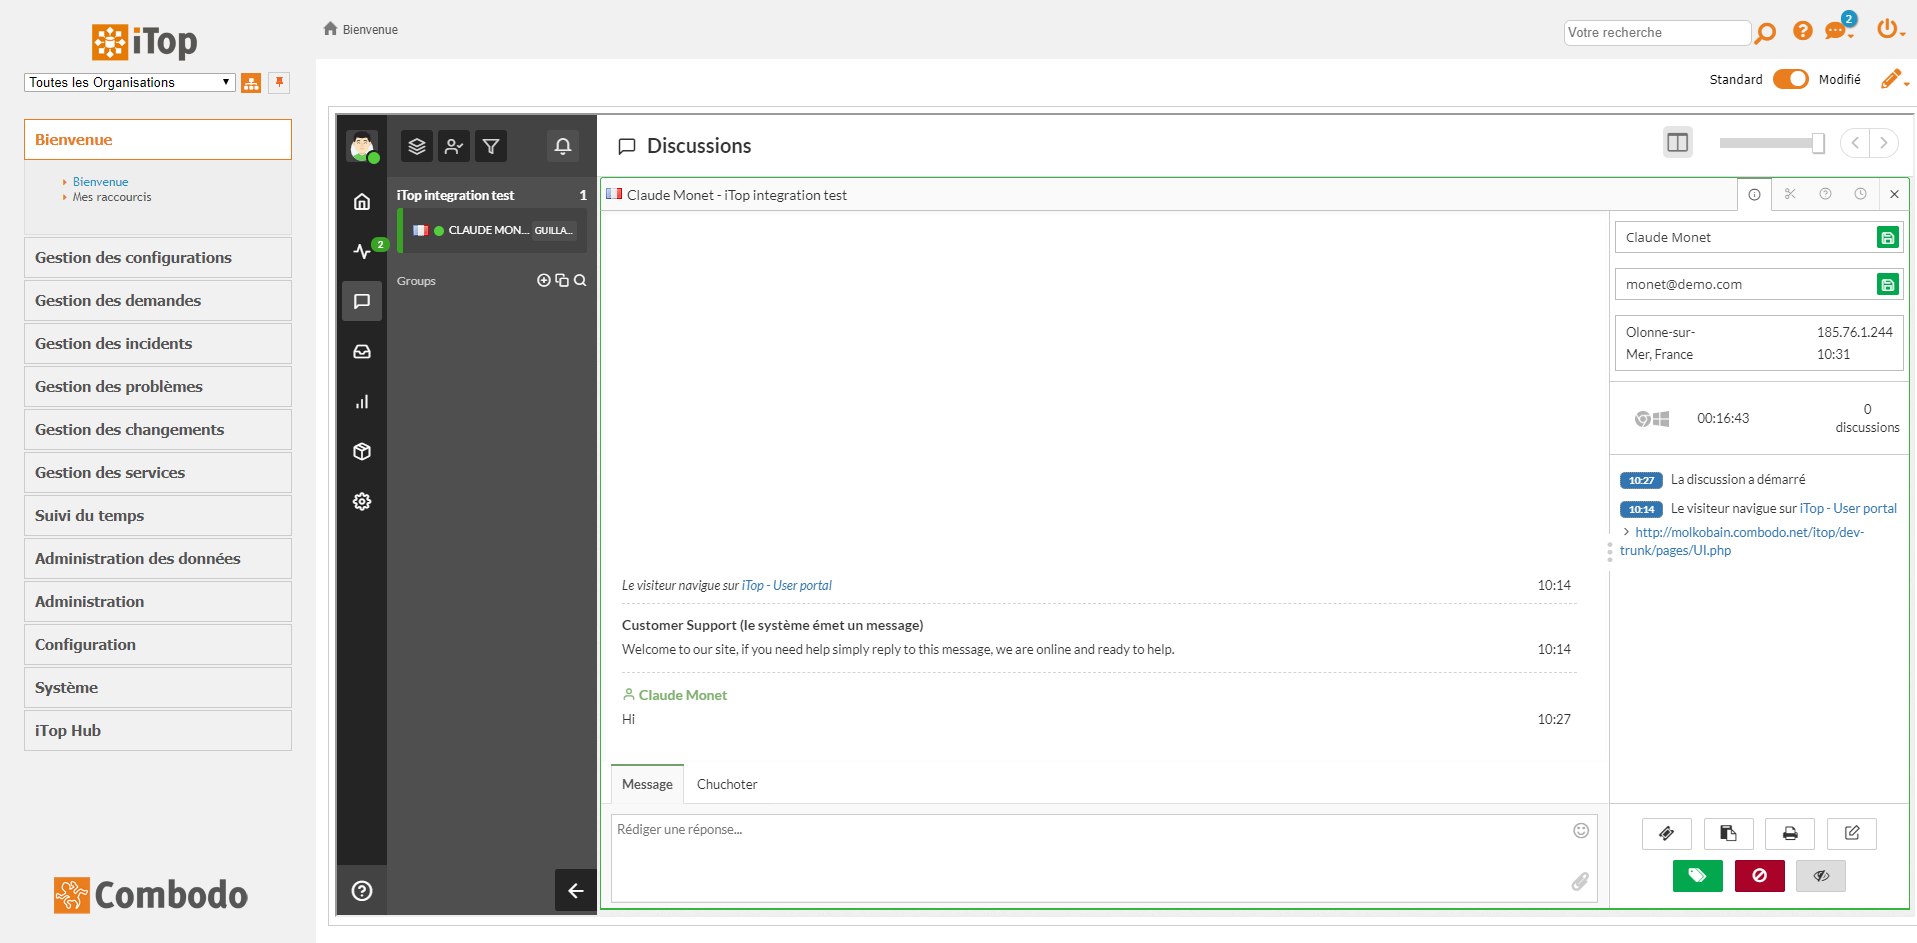
Task: Click the ticket icon button
Action: click(1666, 833)
